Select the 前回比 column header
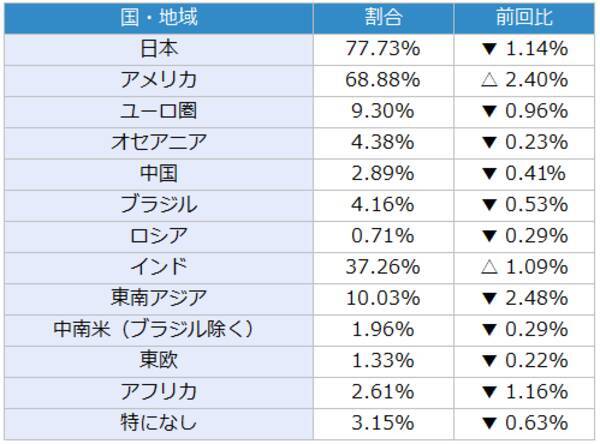The image size is (600, 444). pos(524,18)
